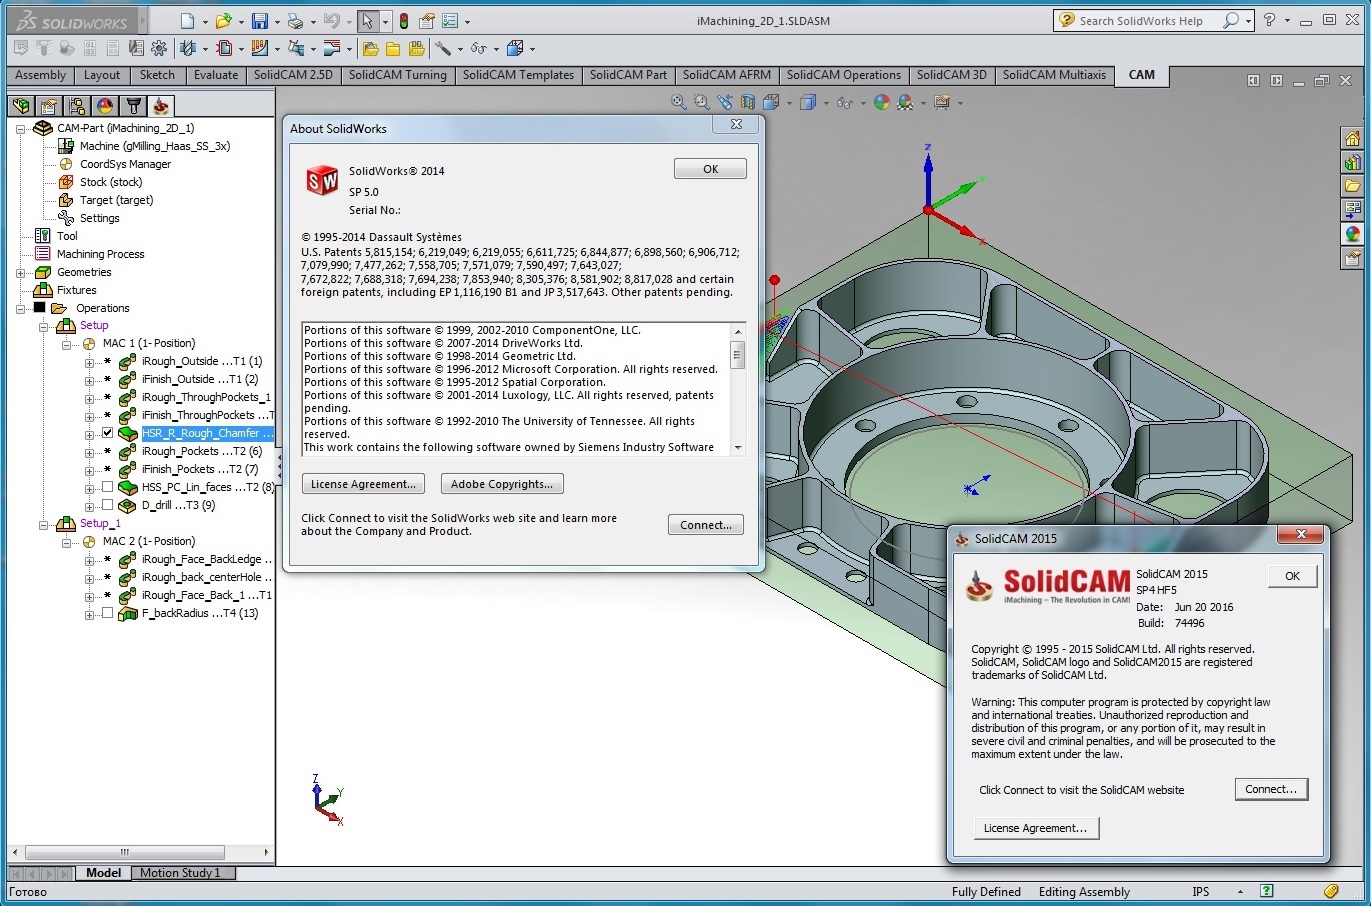Click the Select arrow cursor tool
Image resolution: width=1371 pixels, height=906 pixels.
[368, 21]
